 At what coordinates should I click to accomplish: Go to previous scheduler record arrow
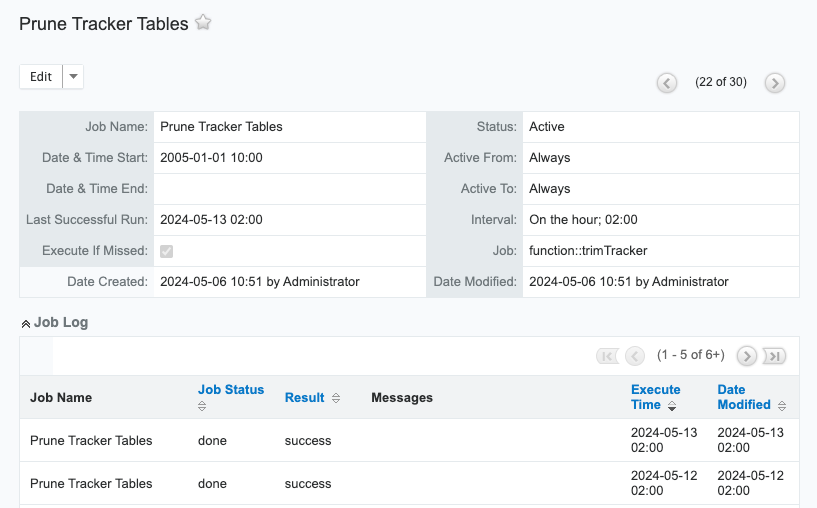coord(666,82)
